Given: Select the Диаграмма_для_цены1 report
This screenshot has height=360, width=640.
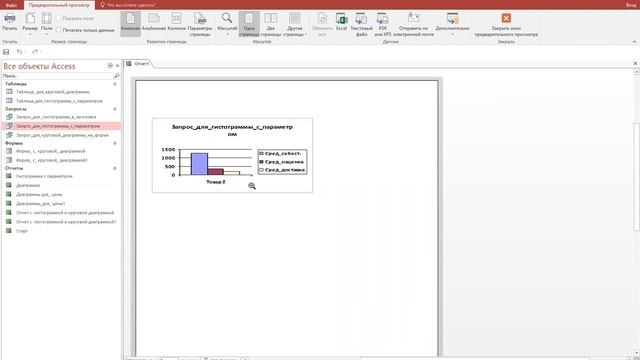Looking at the screenshot, I should point(61,204).
